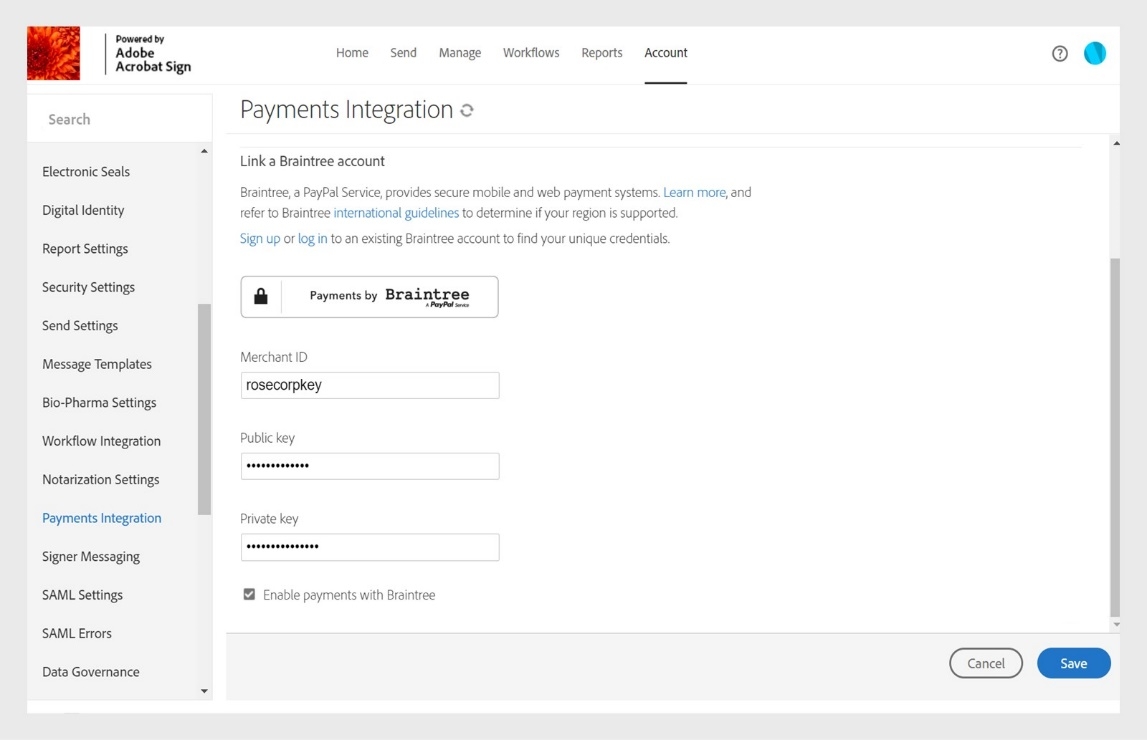Select Security Settings in the sidebar
Screen dimensions: 1147x740
click(x=88, y=287)
